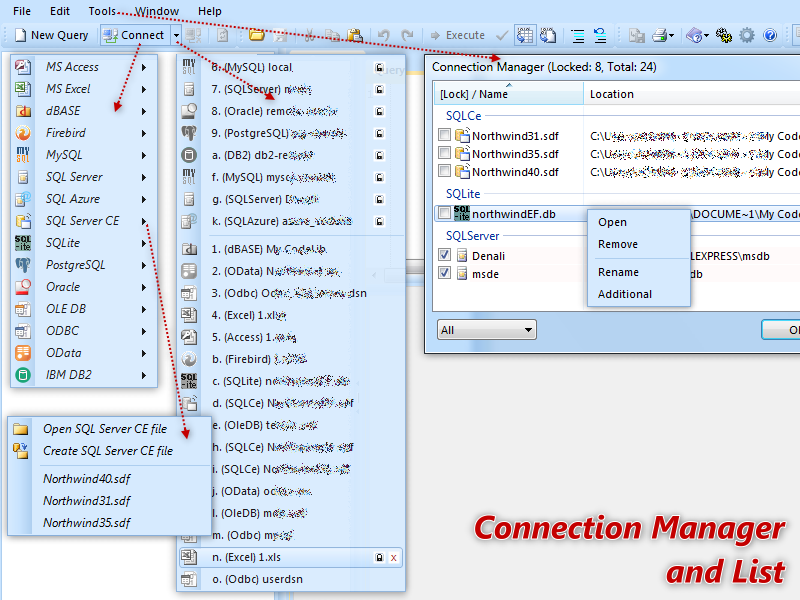
Task: Click the printer toolbar icon
Action: [x=660, y=35]
